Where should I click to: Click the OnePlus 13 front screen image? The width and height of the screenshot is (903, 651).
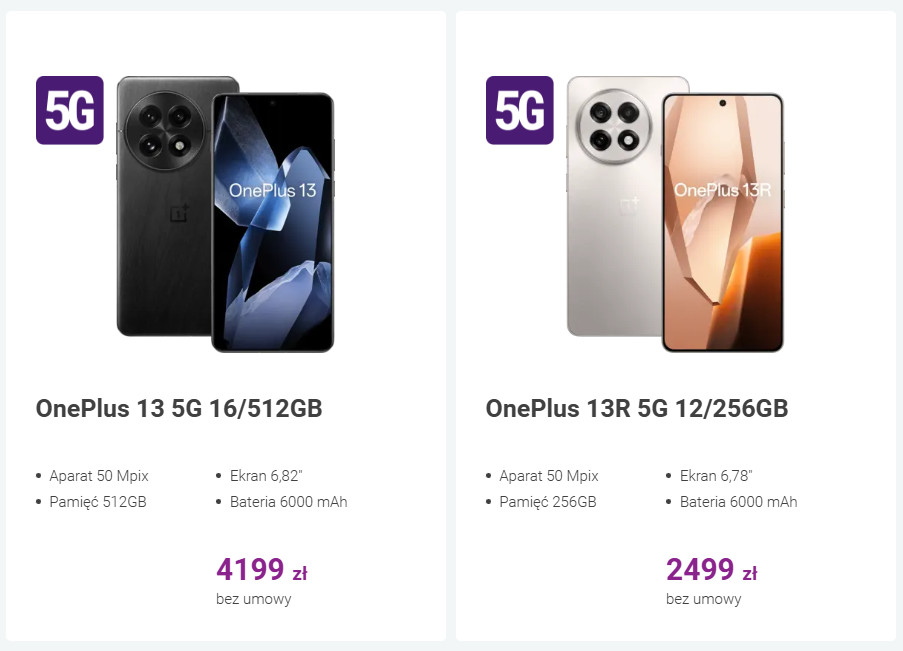pyautogui.click(x=273, y=222)
